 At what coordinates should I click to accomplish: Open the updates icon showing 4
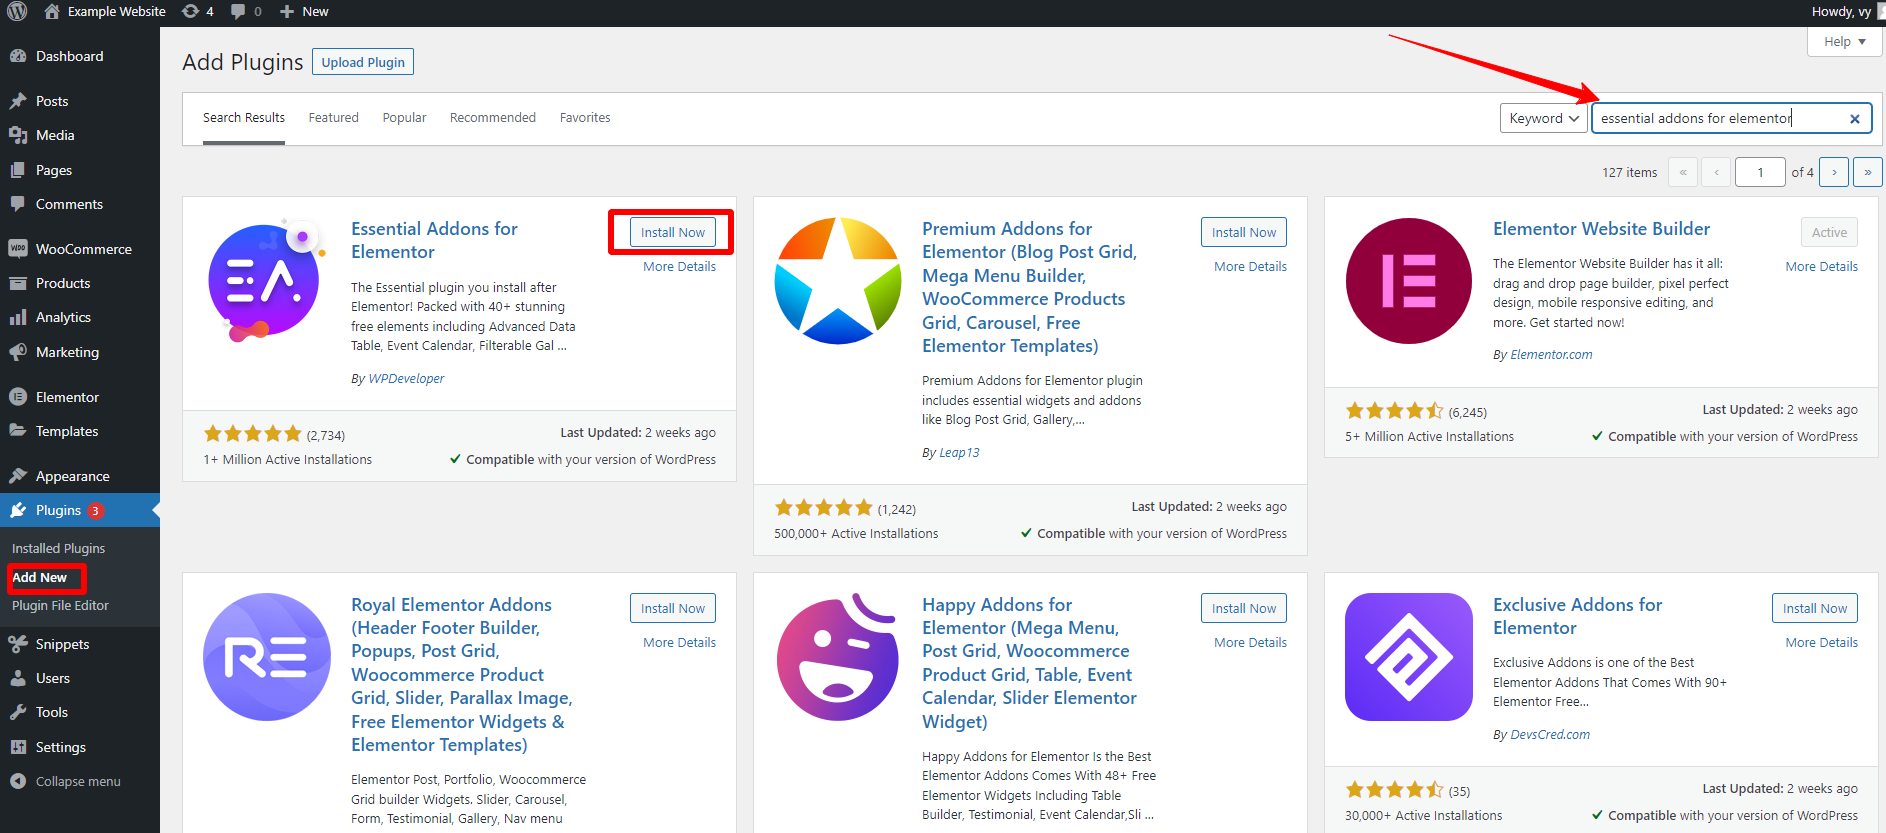tap(190, 11)
